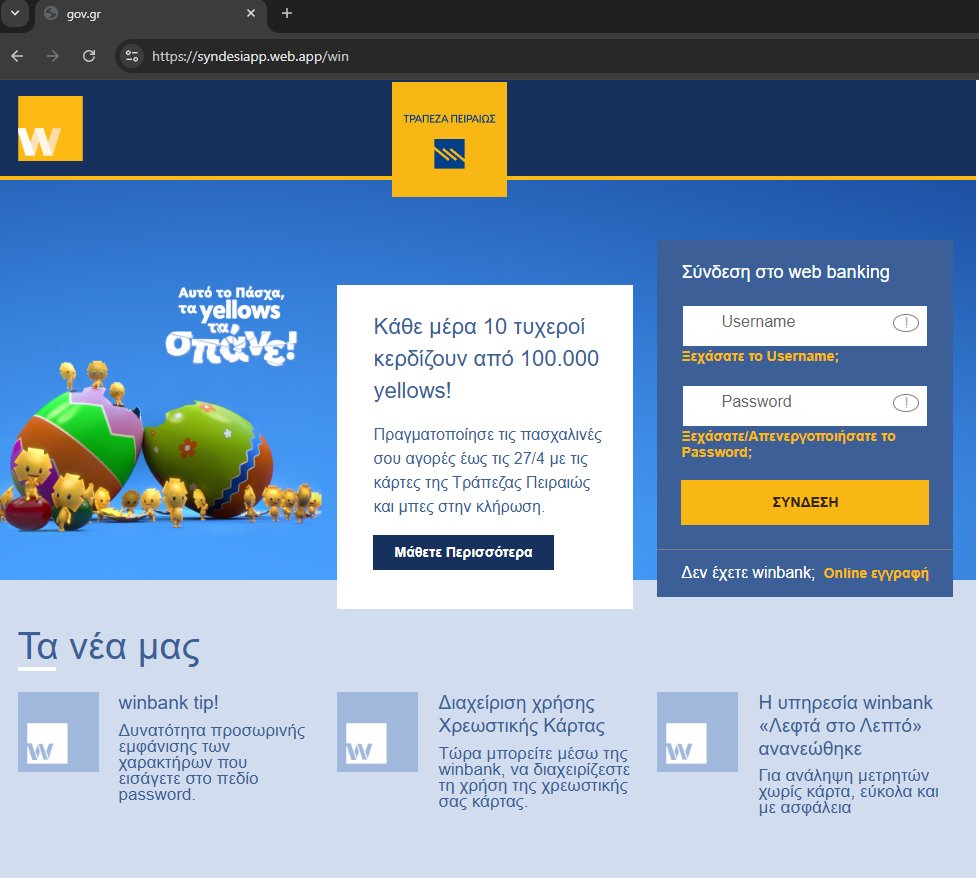Viewport: 979px width, 878px height.
Task: Click the 'Δυνατότητα προσωρινής εμφάνισης' description text
Action: (x=212, y=762)
